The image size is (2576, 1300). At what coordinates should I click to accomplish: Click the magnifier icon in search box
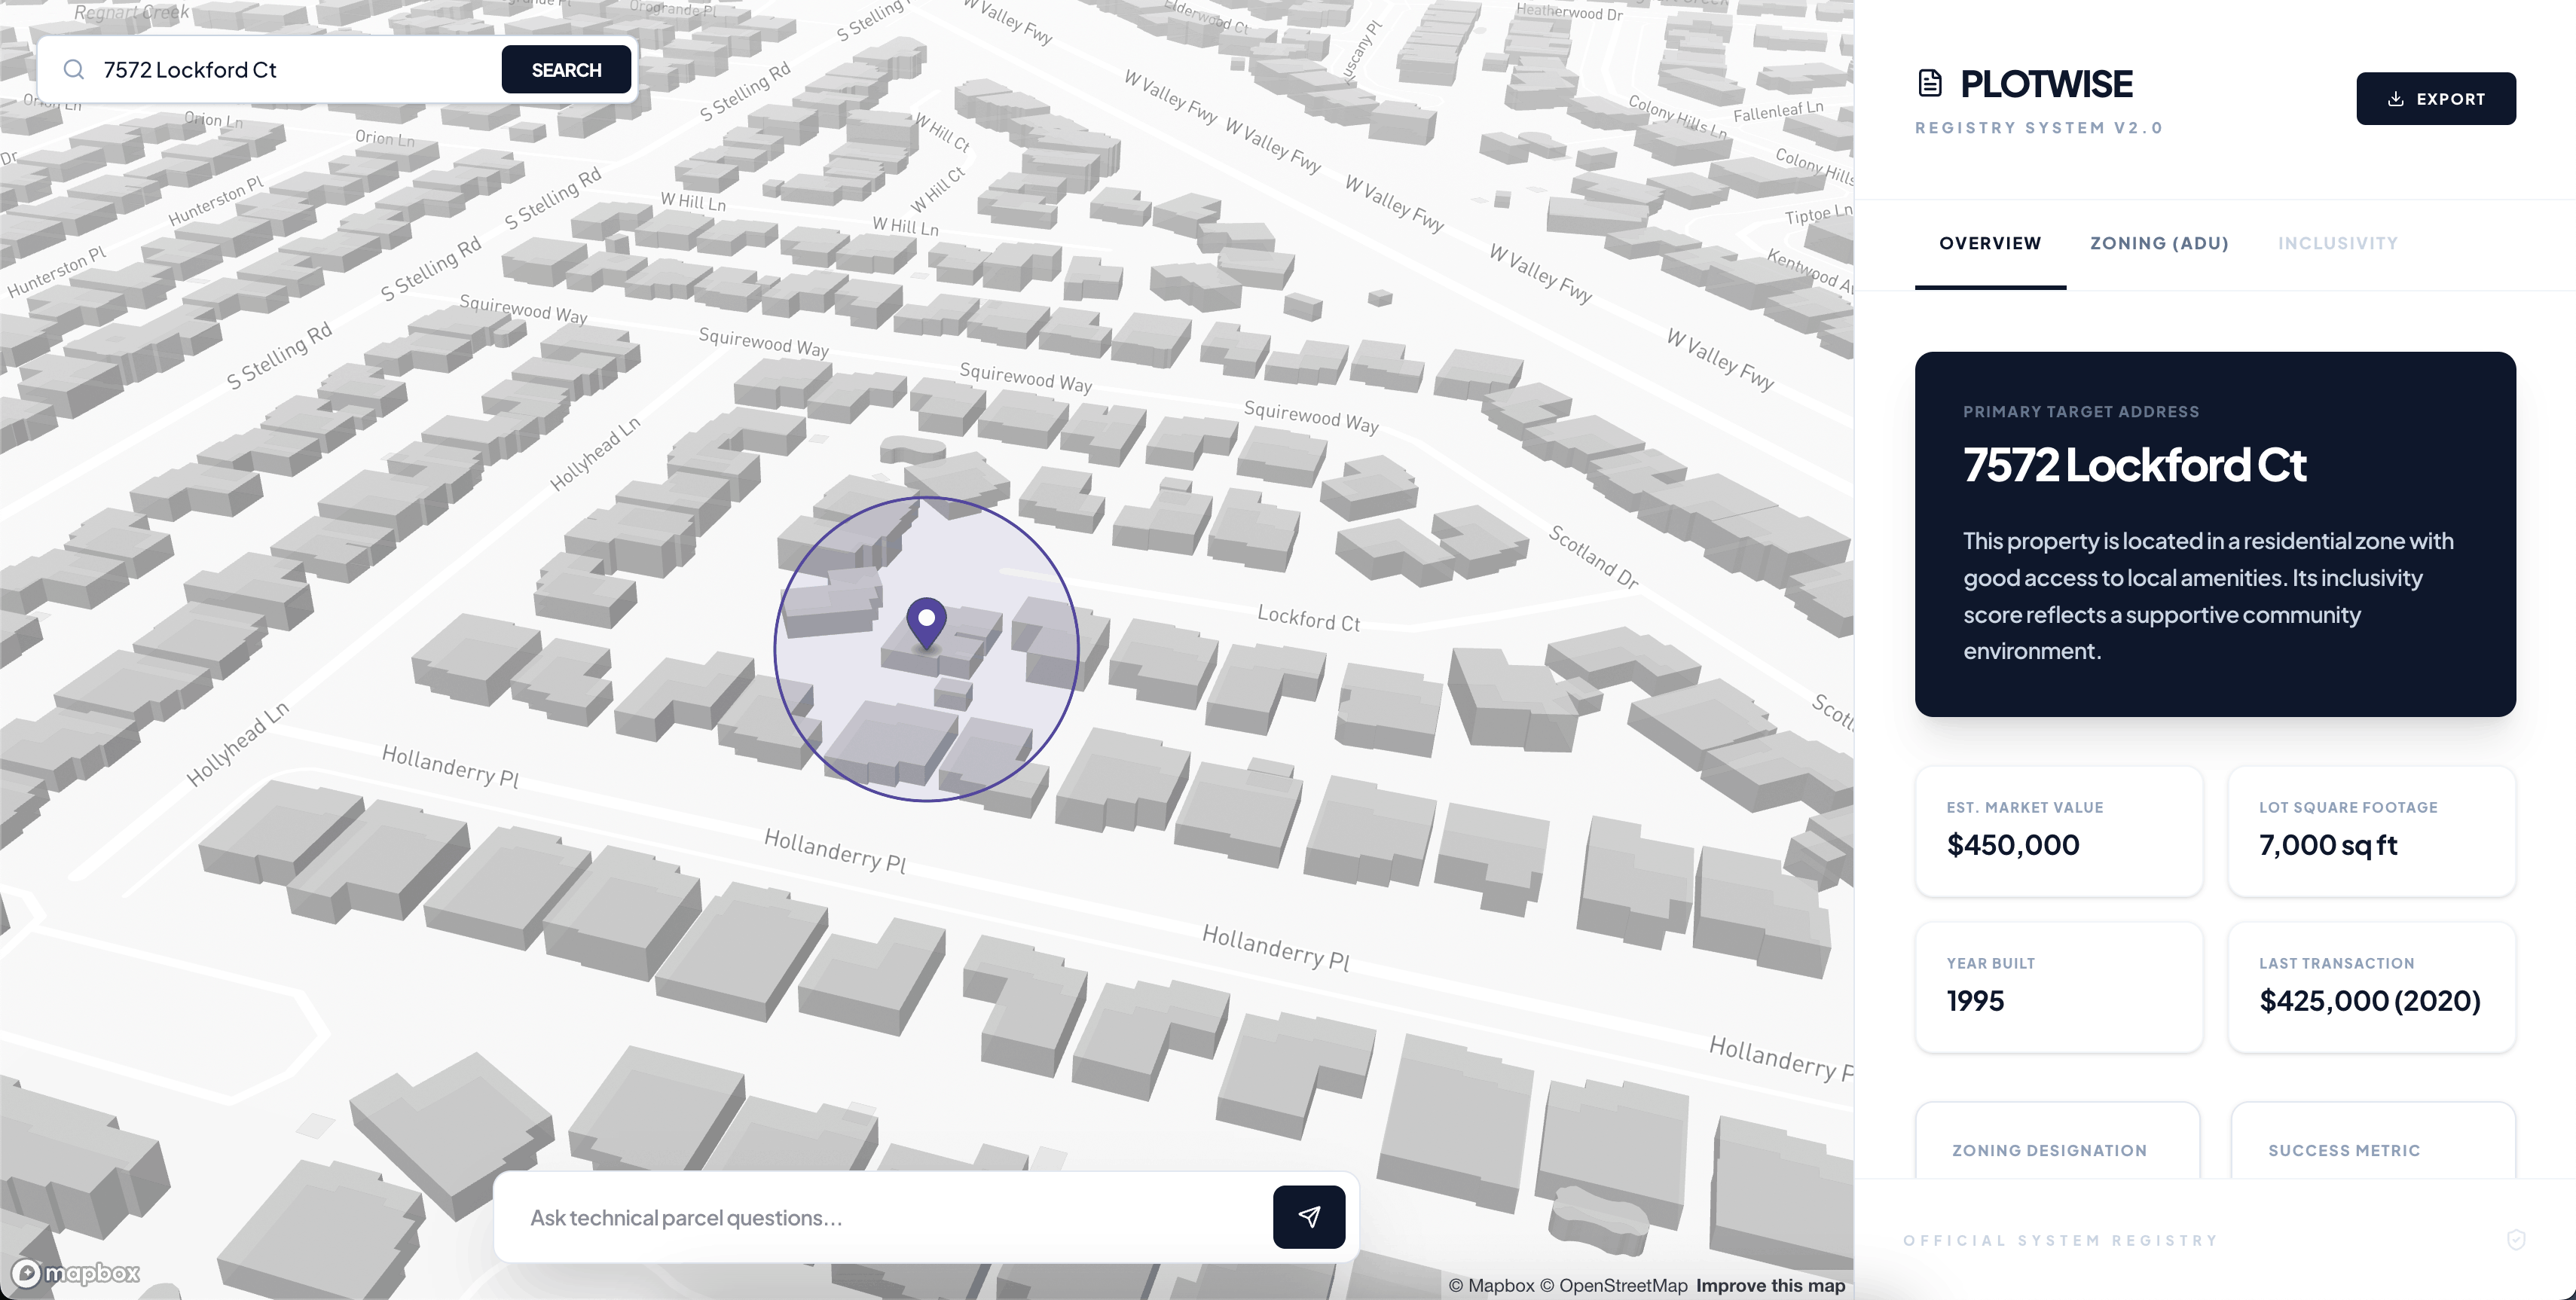point(73,70)
